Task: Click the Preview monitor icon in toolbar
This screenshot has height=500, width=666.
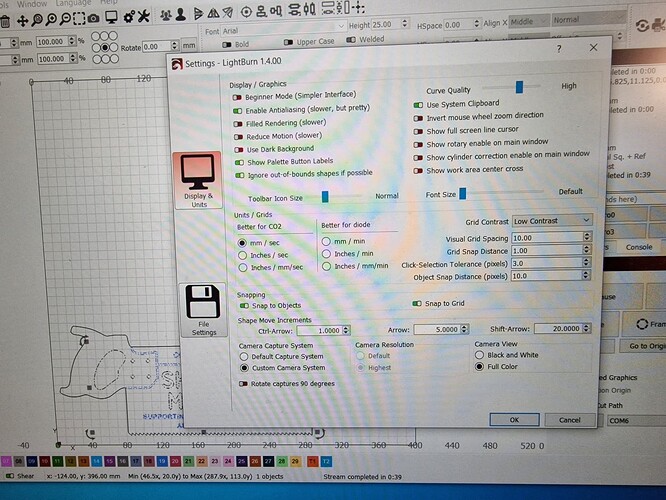Action: 111,17
